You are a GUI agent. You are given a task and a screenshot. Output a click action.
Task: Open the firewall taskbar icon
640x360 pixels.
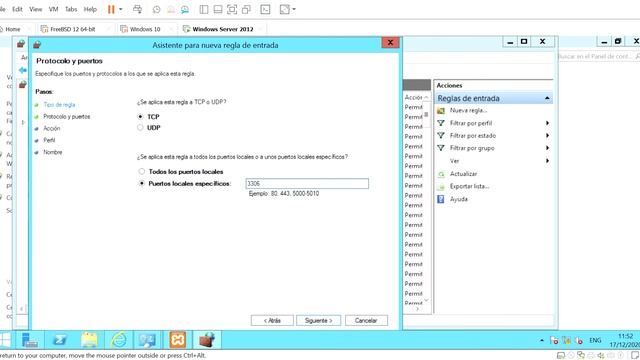[x=207, y=340]
